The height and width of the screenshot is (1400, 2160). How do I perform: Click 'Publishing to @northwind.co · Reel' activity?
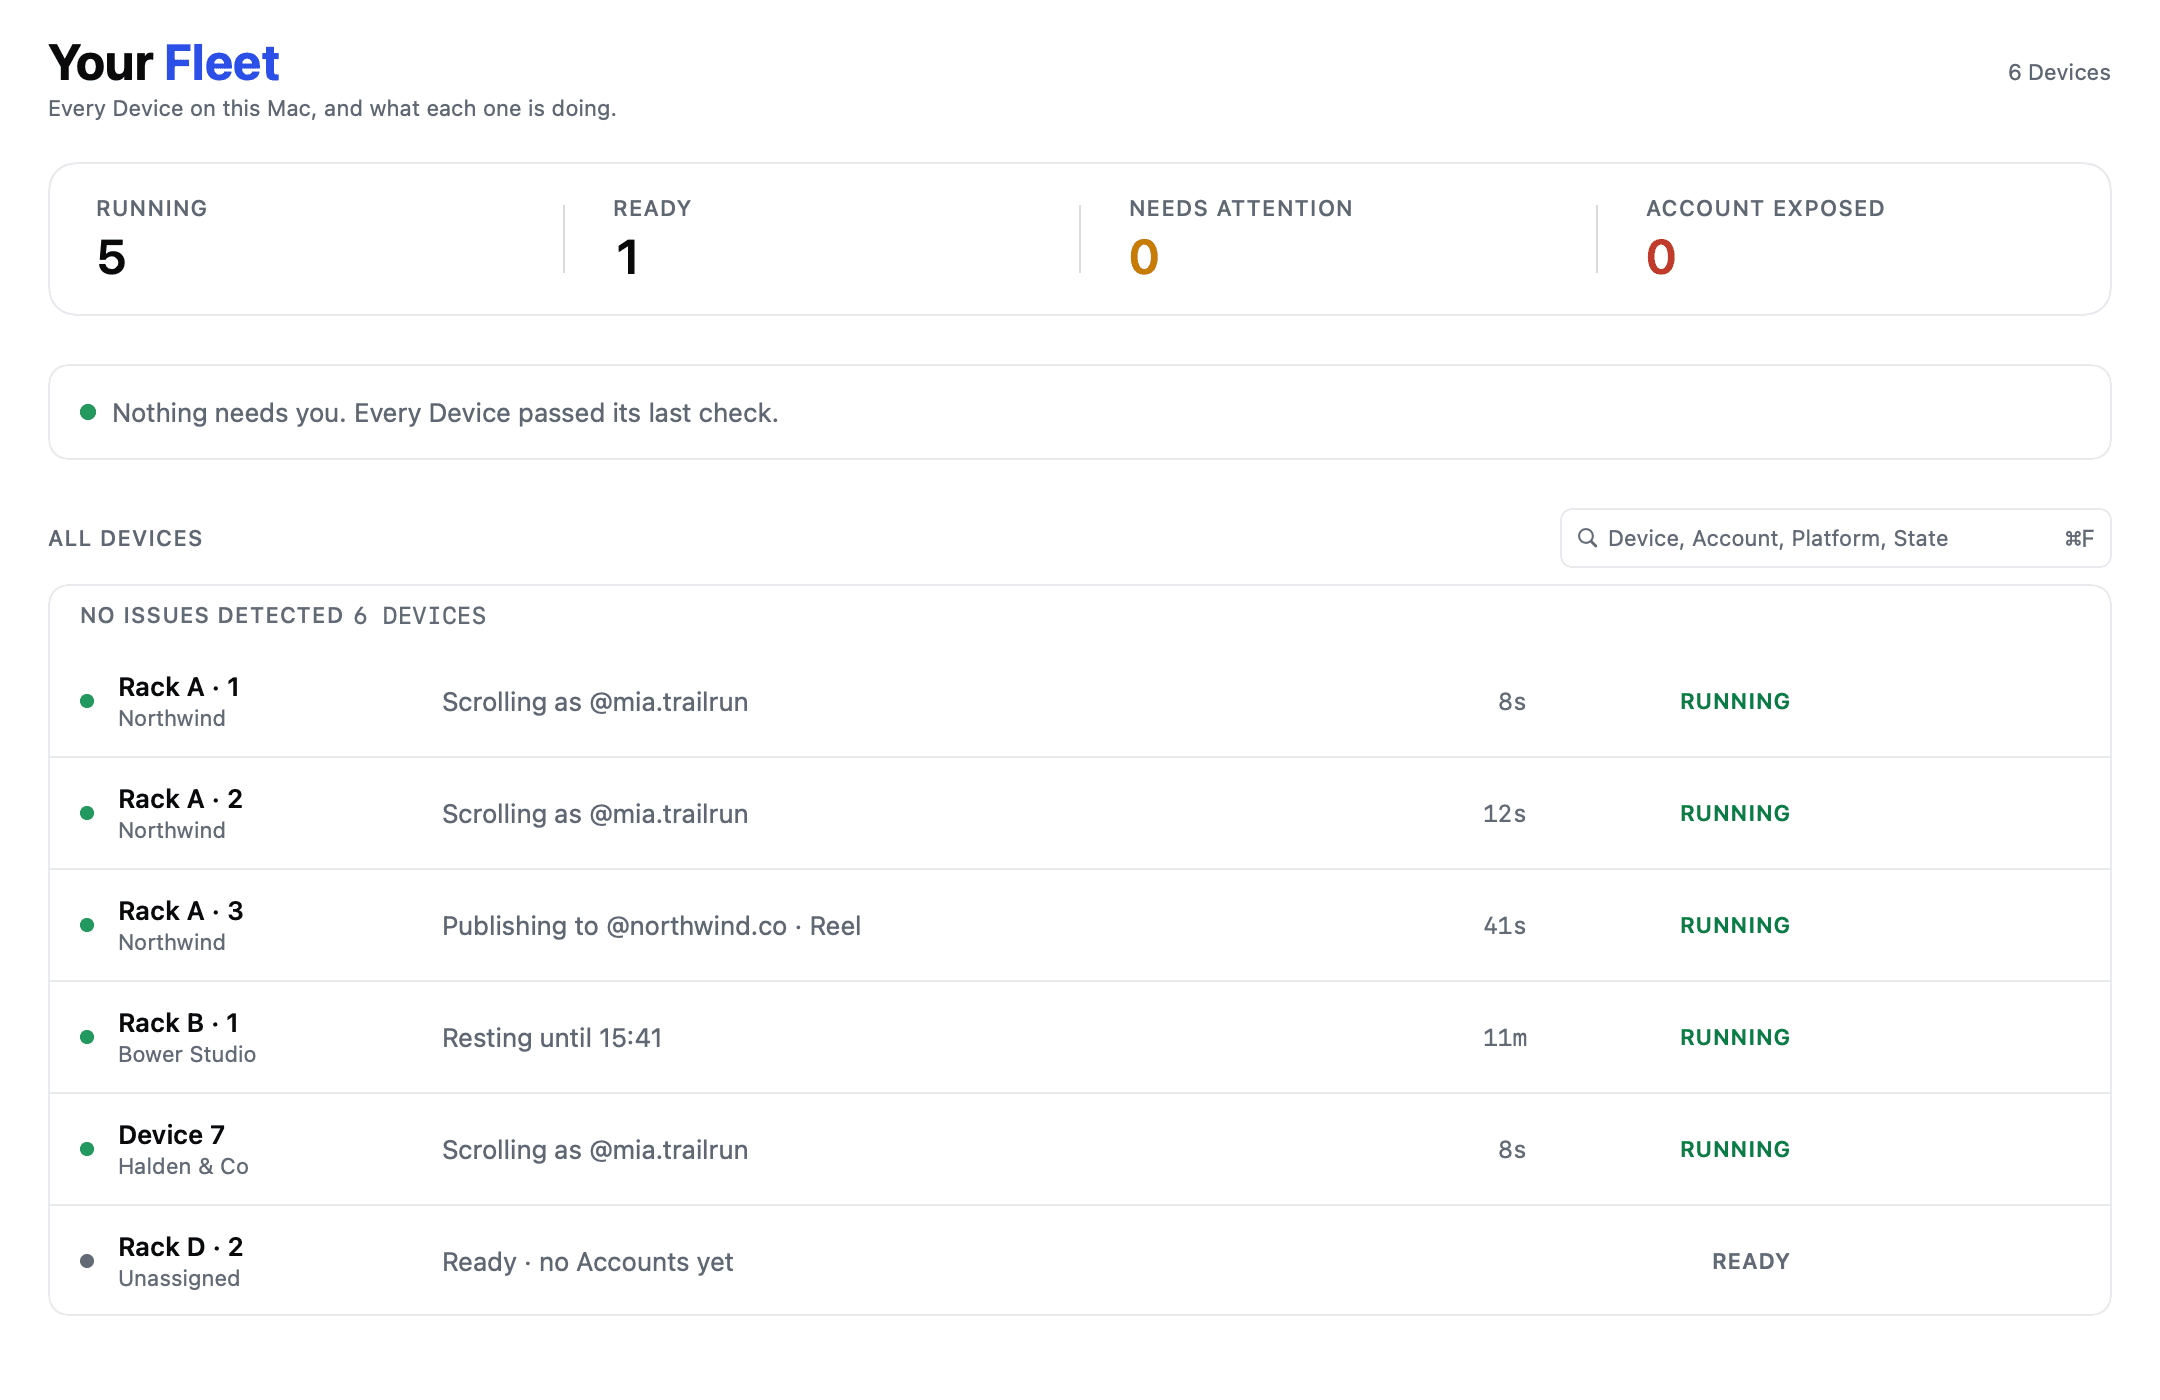pos(652,926)
